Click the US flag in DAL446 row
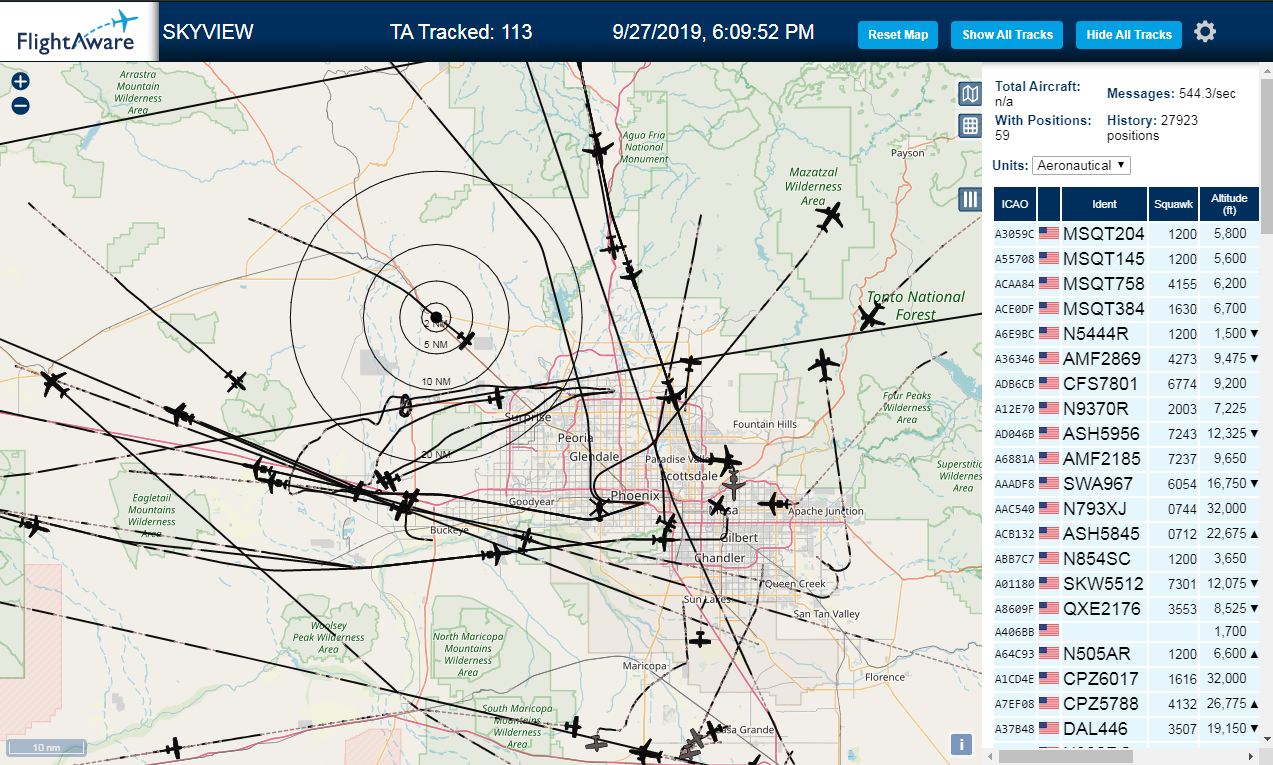Screen dimensions: 1273x765 click(1049, 729)
